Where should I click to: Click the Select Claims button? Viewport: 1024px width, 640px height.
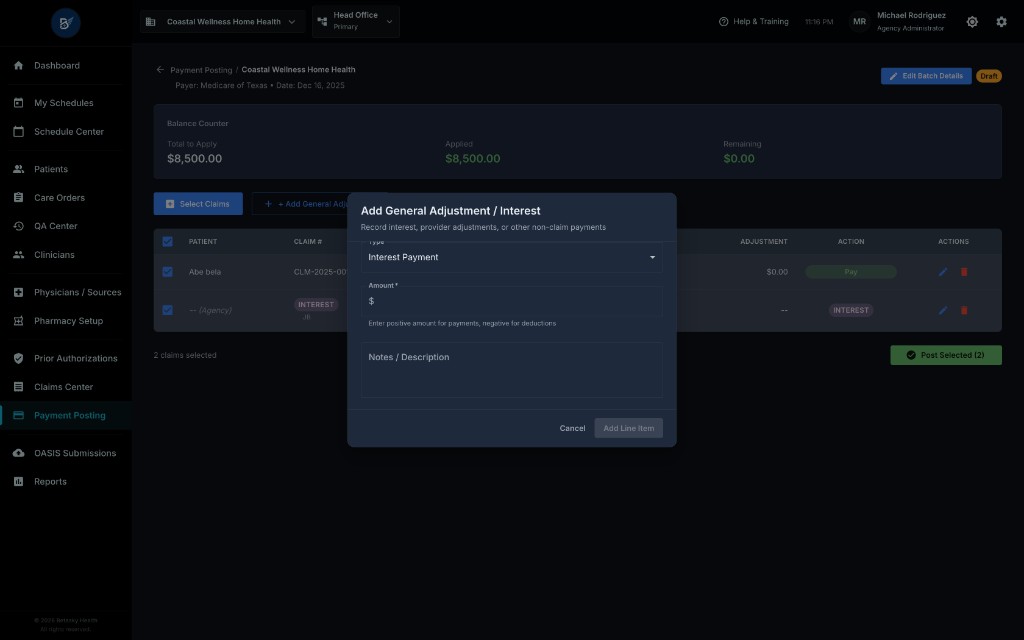tap(198, 204)
